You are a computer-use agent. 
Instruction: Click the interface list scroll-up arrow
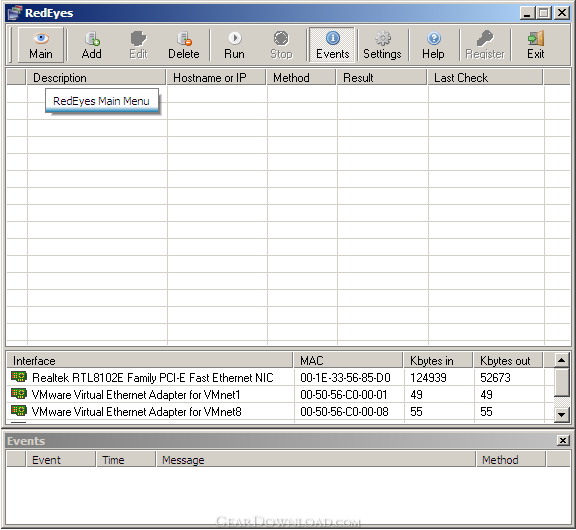pyautogui.click(x=561, y=360)
